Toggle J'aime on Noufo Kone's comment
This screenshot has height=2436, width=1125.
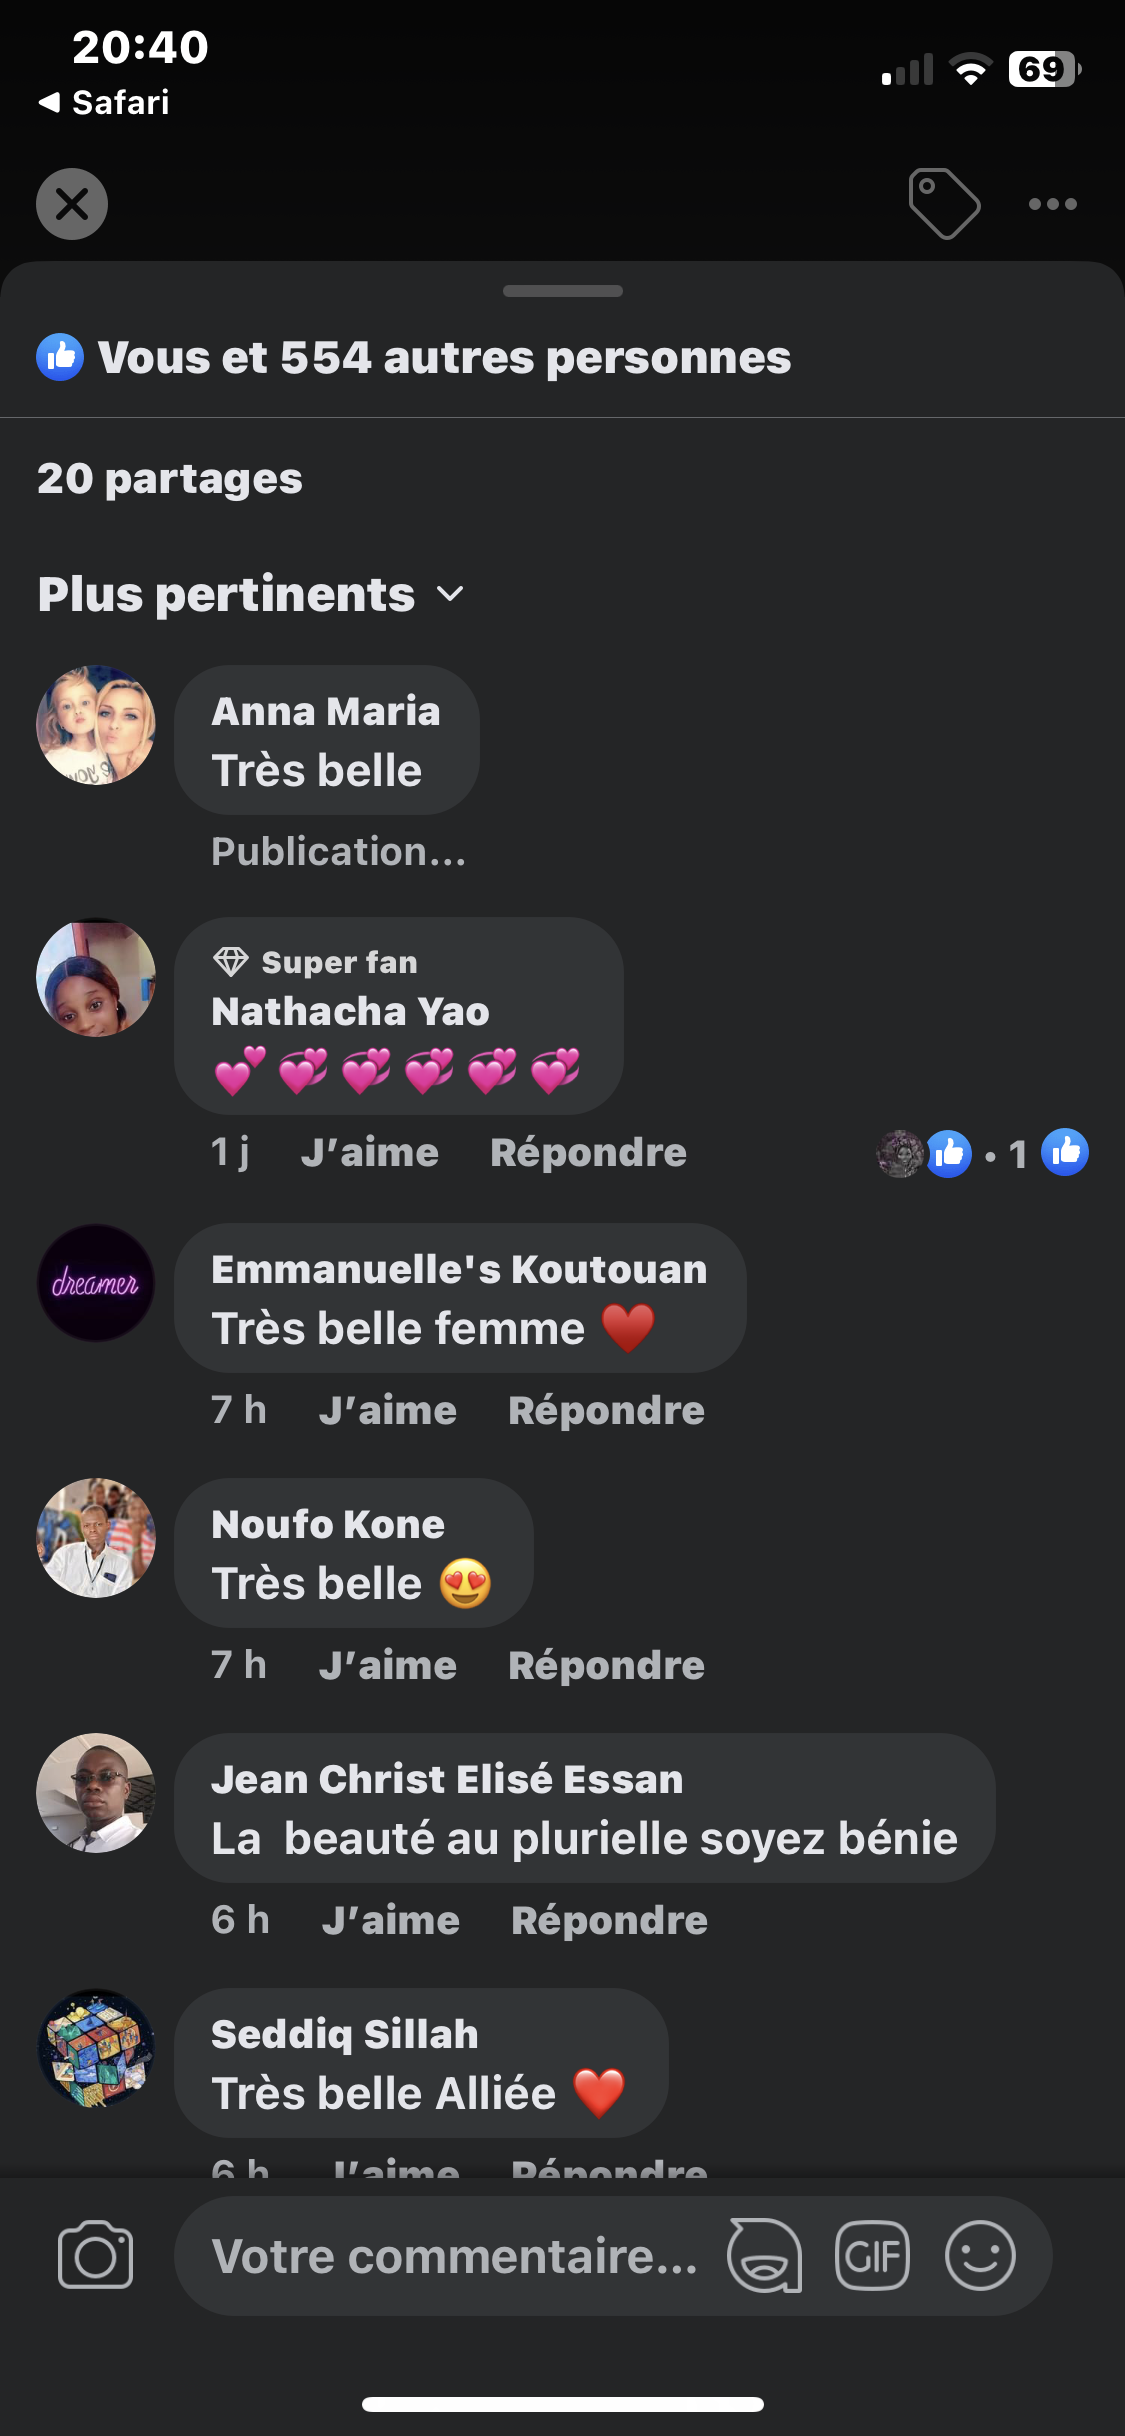point(388,1666)
